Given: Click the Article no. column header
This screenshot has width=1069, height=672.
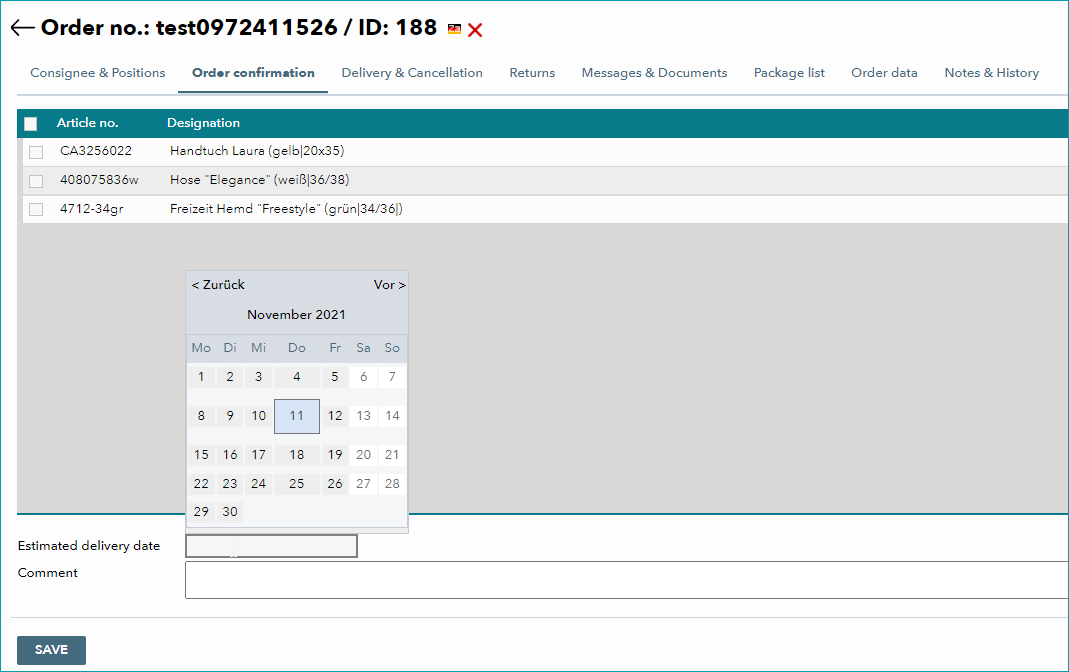Looking at the screenshot, I should [87, 123].
